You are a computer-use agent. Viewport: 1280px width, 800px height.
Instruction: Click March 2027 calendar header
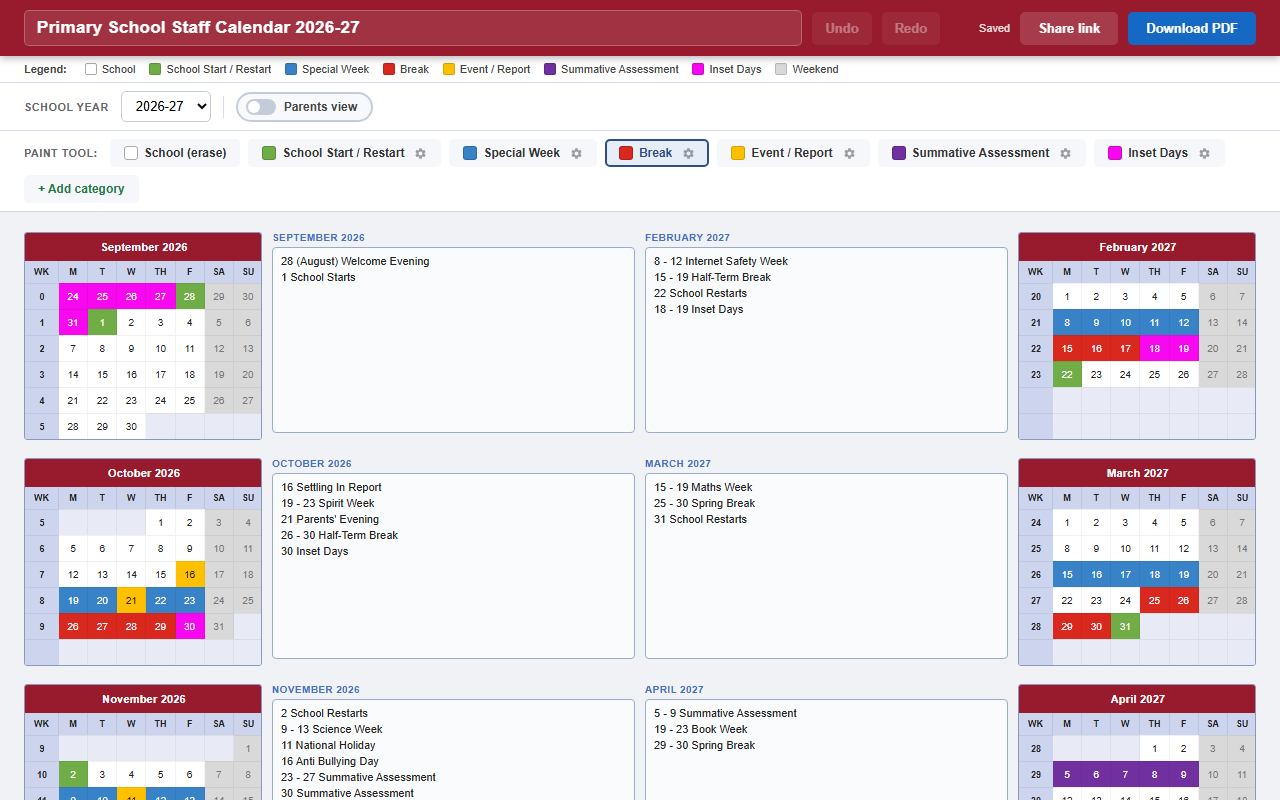click(1137, 473)
